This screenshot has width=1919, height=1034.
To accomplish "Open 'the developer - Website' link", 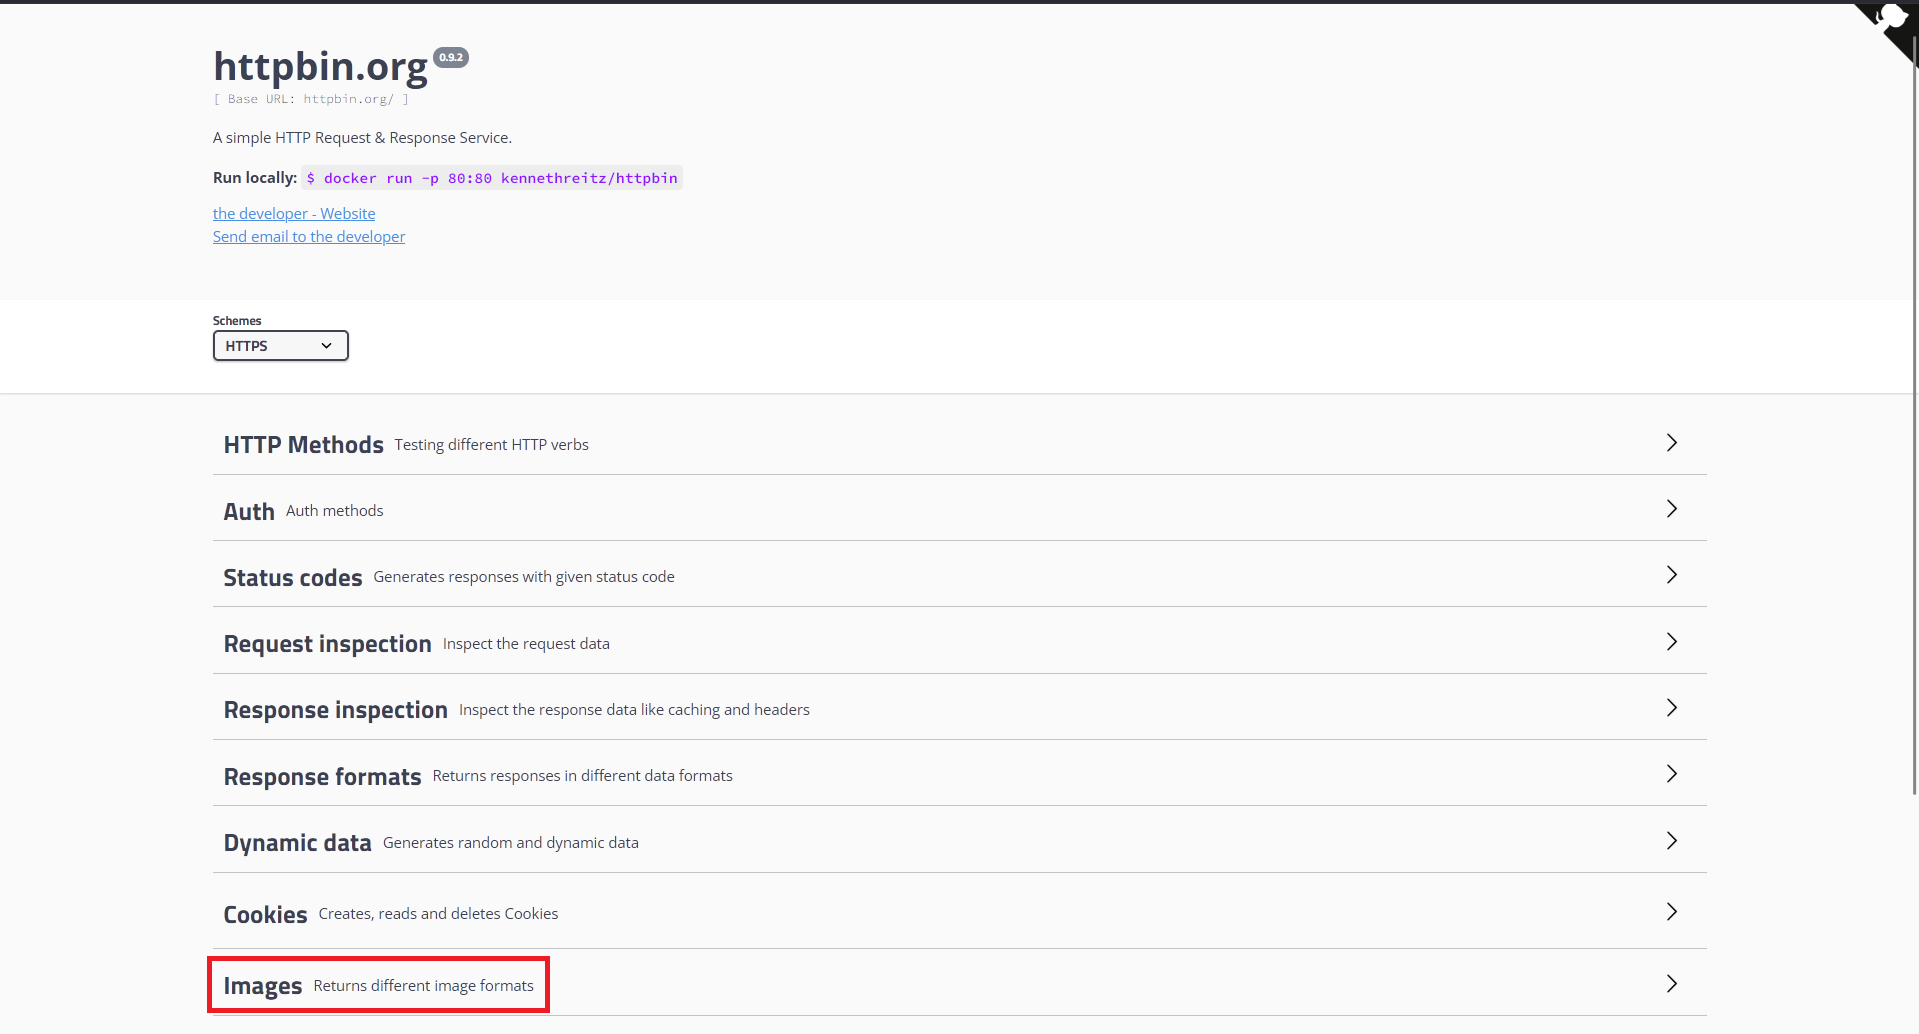I will (x=294, y=214).
